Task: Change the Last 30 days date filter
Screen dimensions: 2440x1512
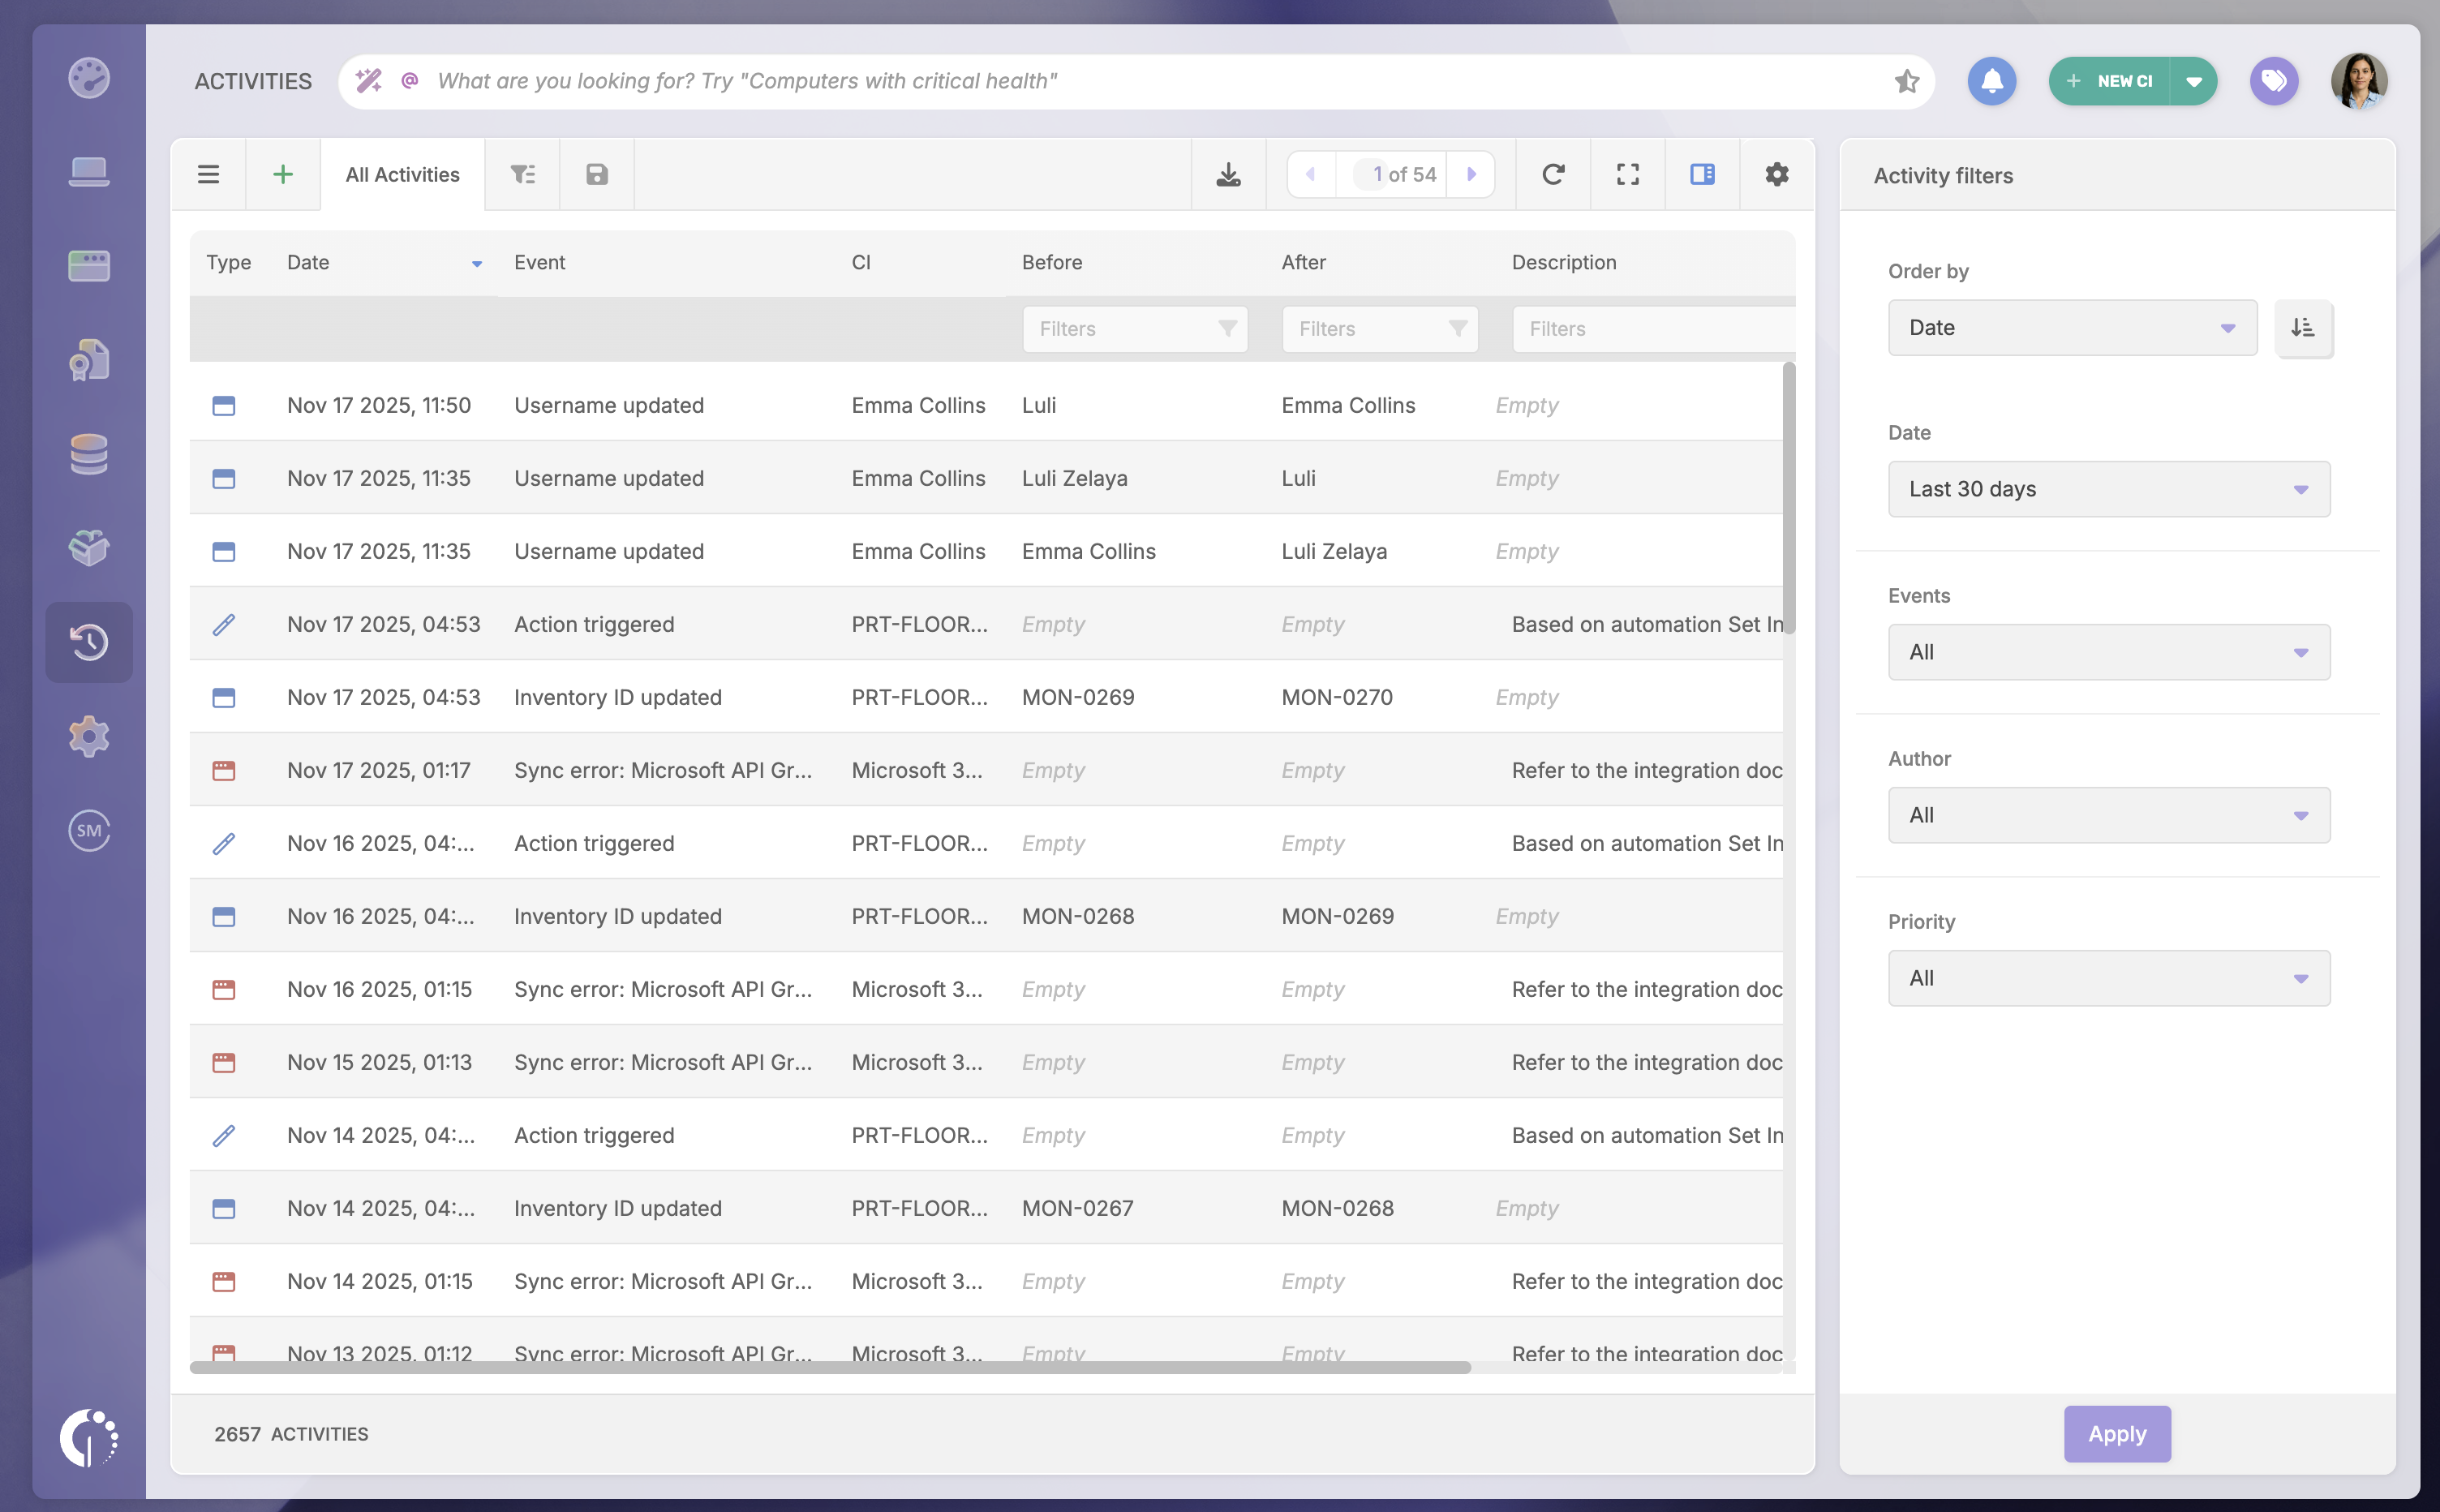Action: coord(2108,489)
